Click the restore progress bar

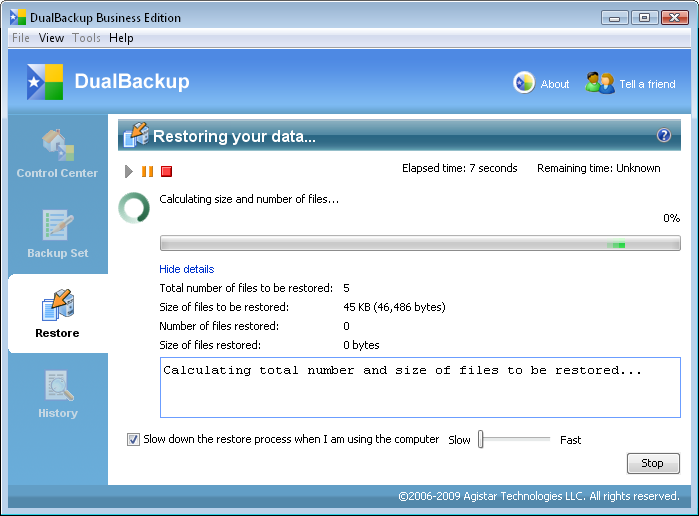tap(420, 244)
